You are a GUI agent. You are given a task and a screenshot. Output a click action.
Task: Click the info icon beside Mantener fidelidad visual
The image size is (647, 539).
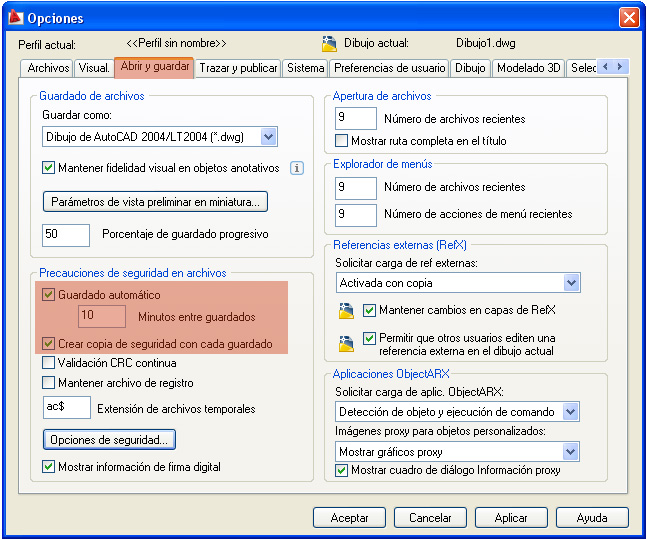(x=297, y=168)
